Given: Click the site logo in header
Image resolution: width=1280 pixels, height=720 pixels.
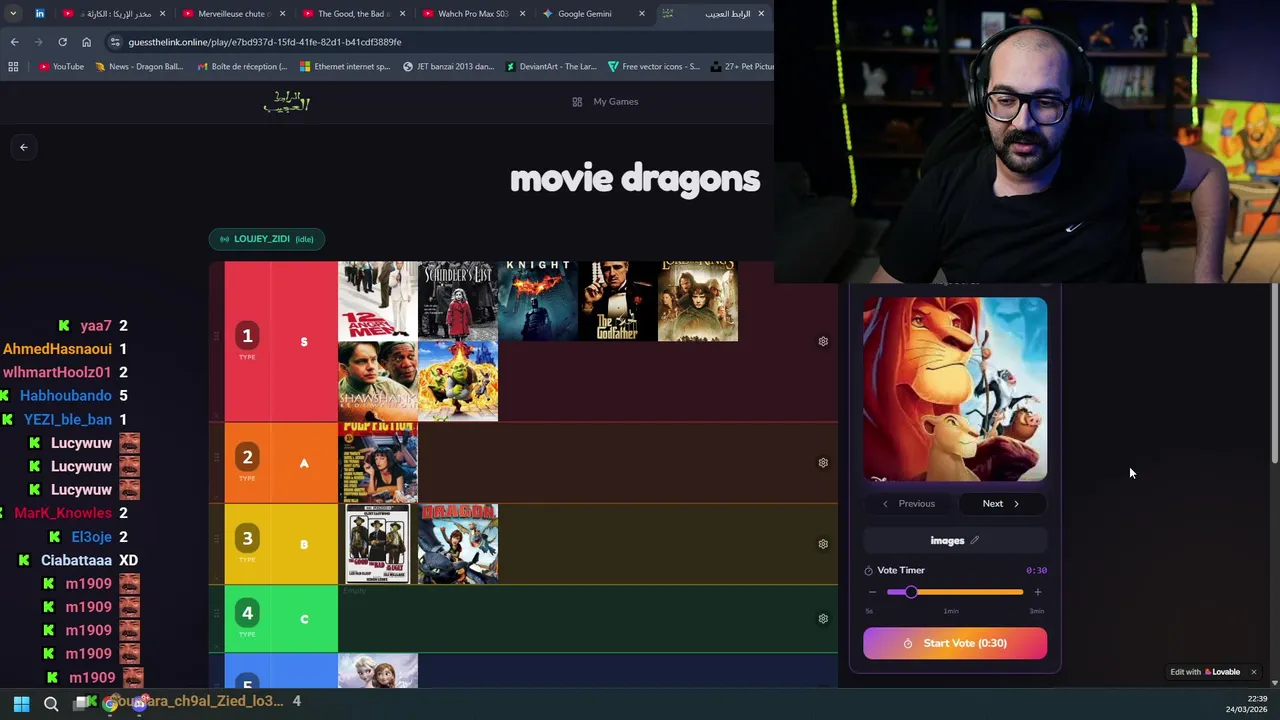Looking at the screenshot, I should click(287, 102).
